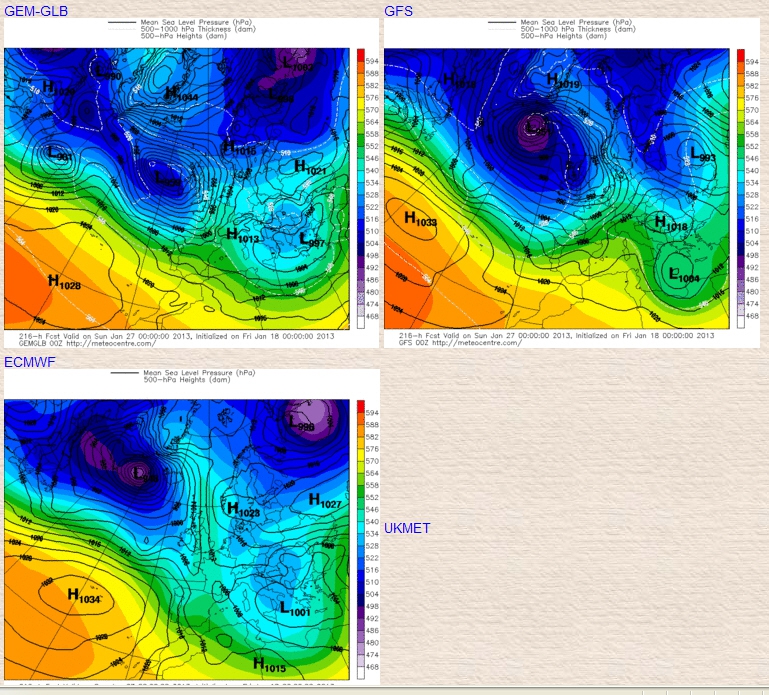Viewport: 769px width, 695px height.
Task: Click the H1027 label on the ECMWF map
Action: pos(325,501)
